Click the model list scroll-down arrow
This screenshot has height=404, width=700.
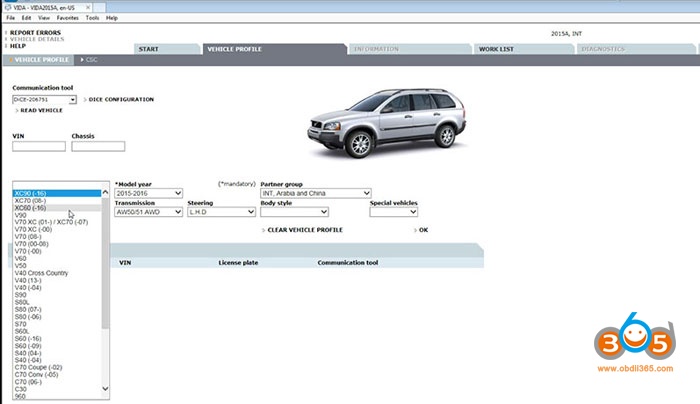click(x=105, y=389)
